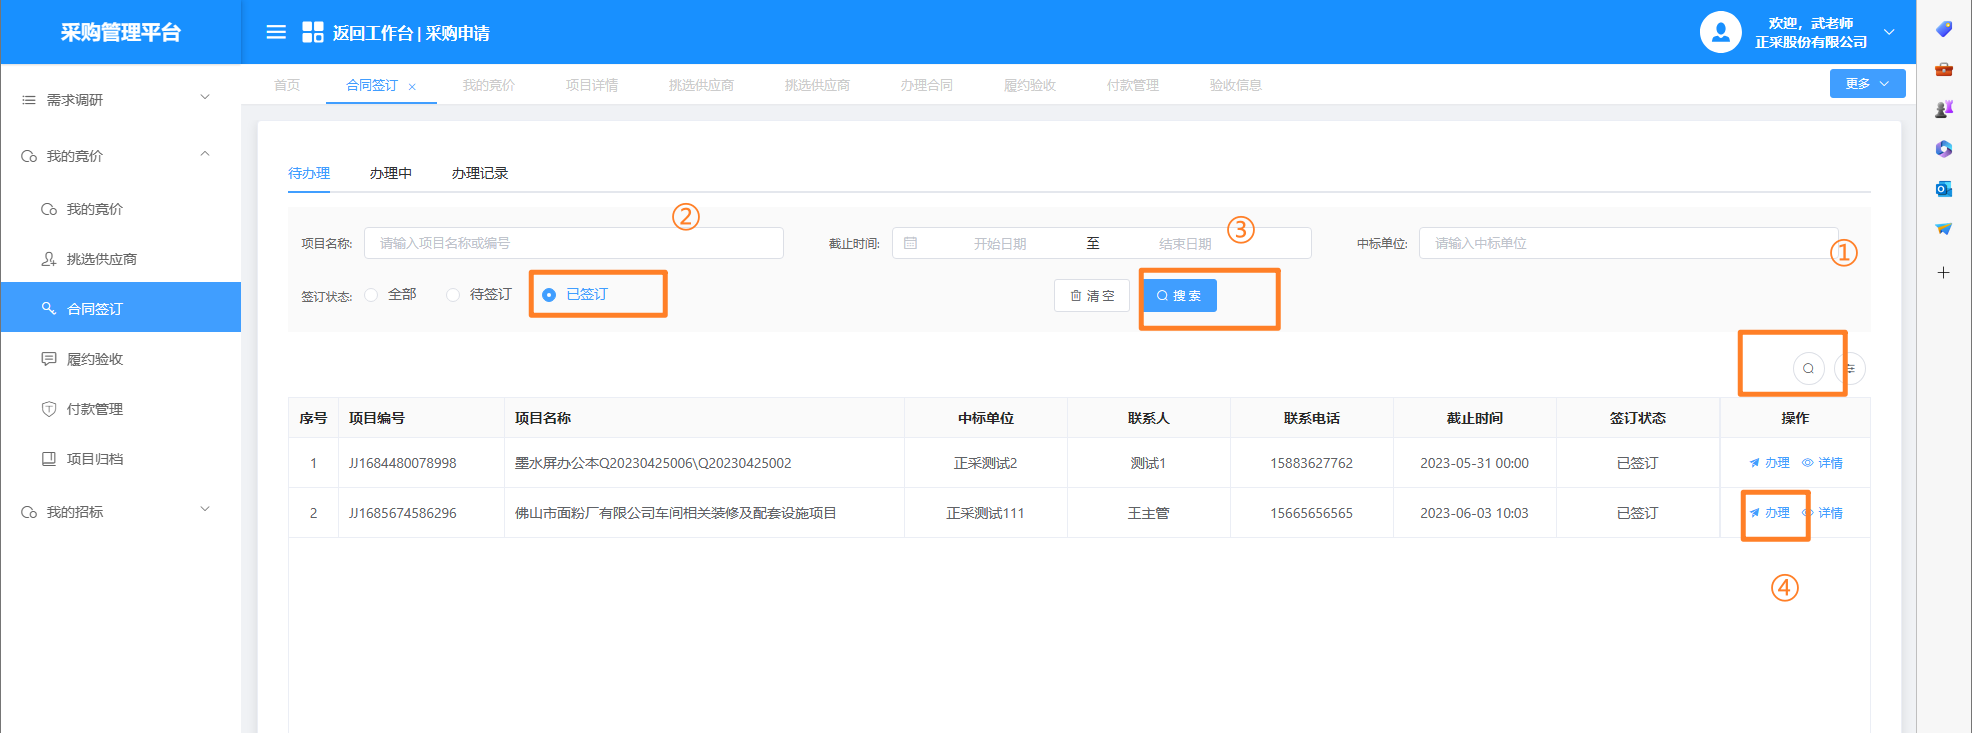Click the round search icon above table
The width and height of the screenshot is (1972, 733).
coord(1808,368)
